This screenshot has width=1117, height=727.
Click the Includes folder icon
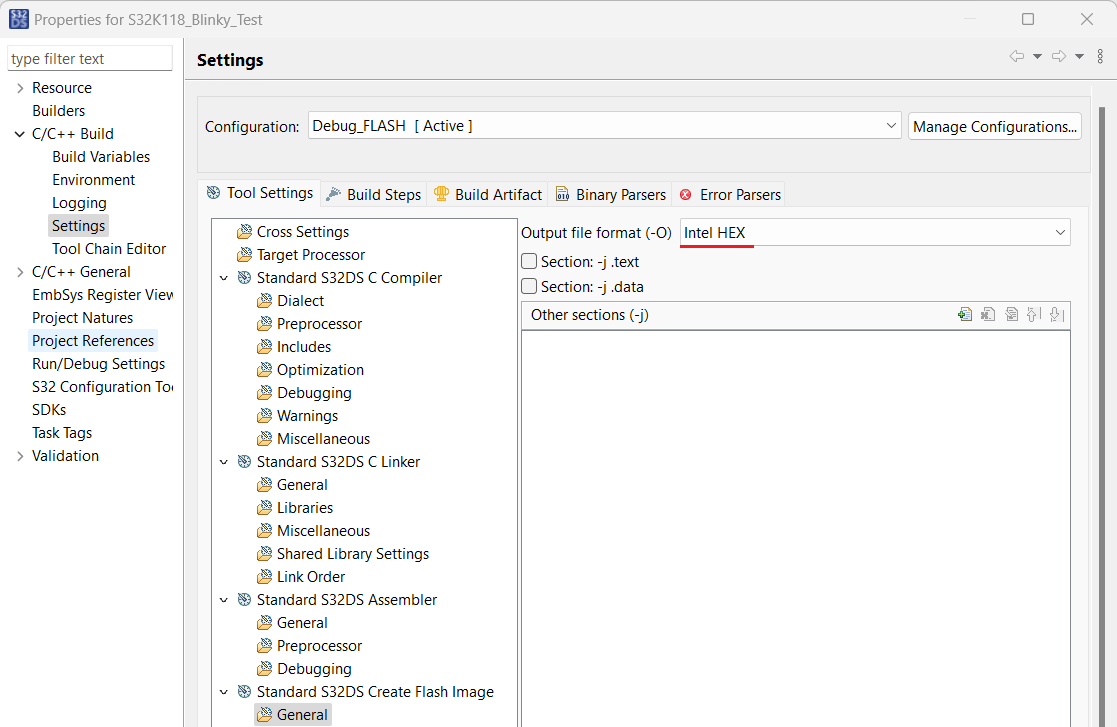(x=264, y=347)
